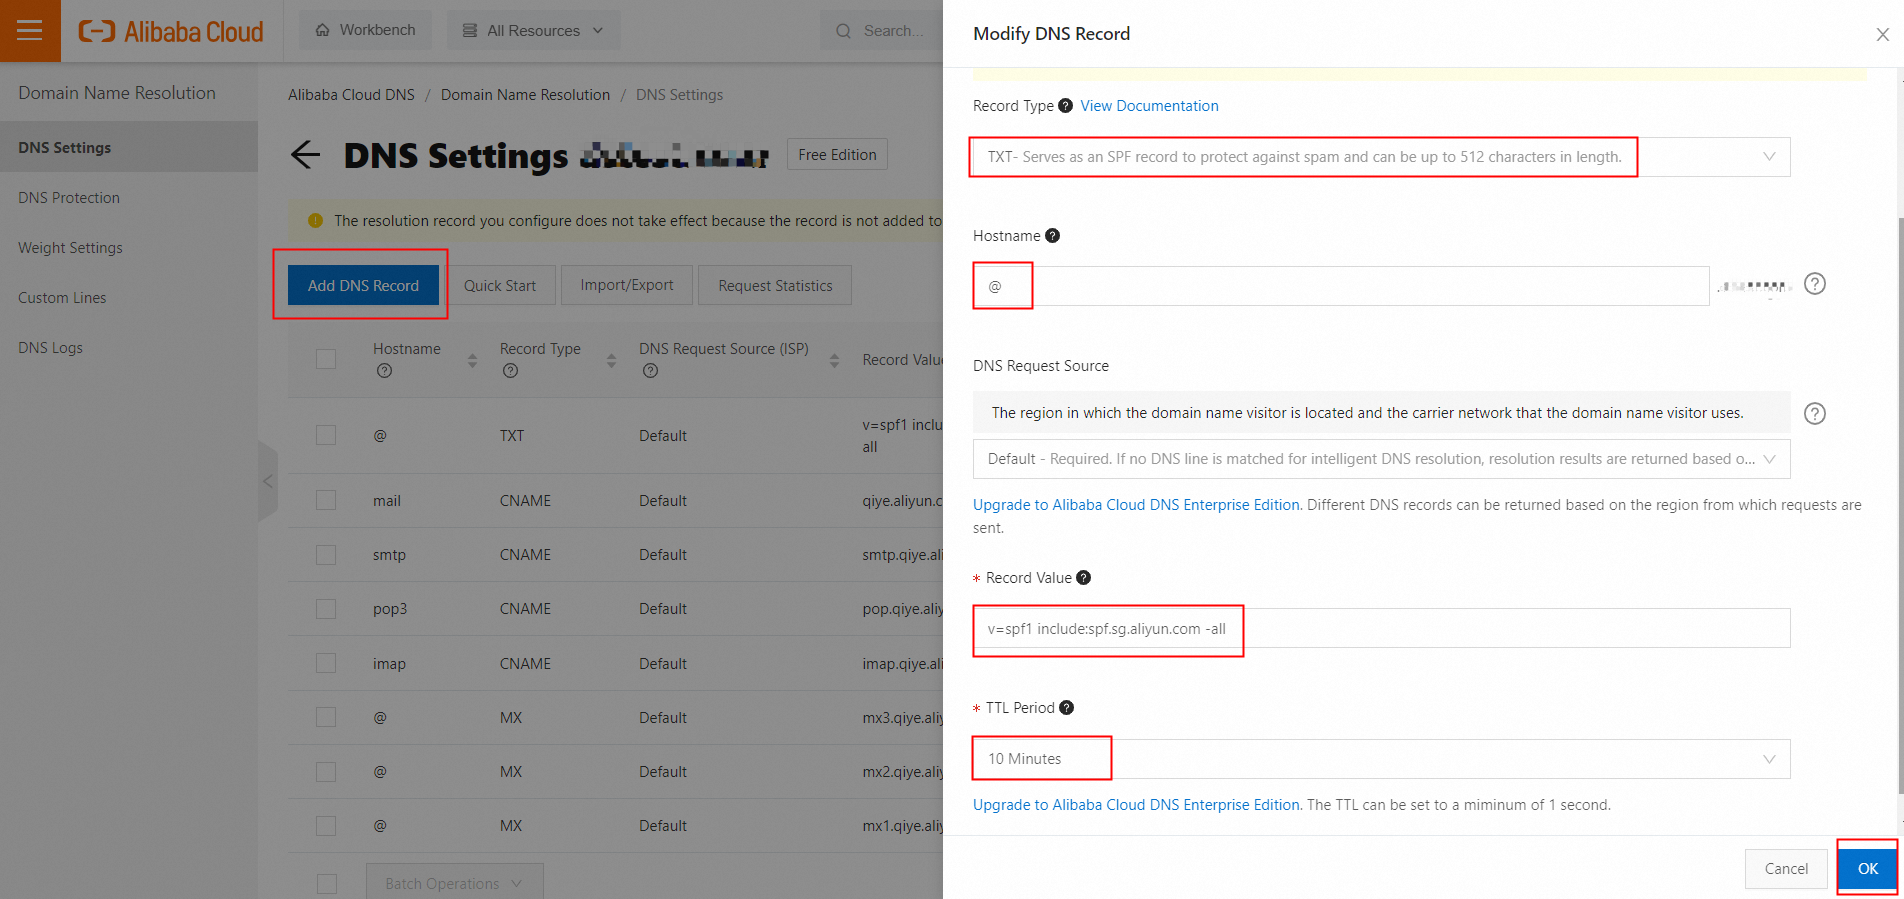
Task: Check the pop3 CNAME row checkbox
Action: tap(326, 609)
